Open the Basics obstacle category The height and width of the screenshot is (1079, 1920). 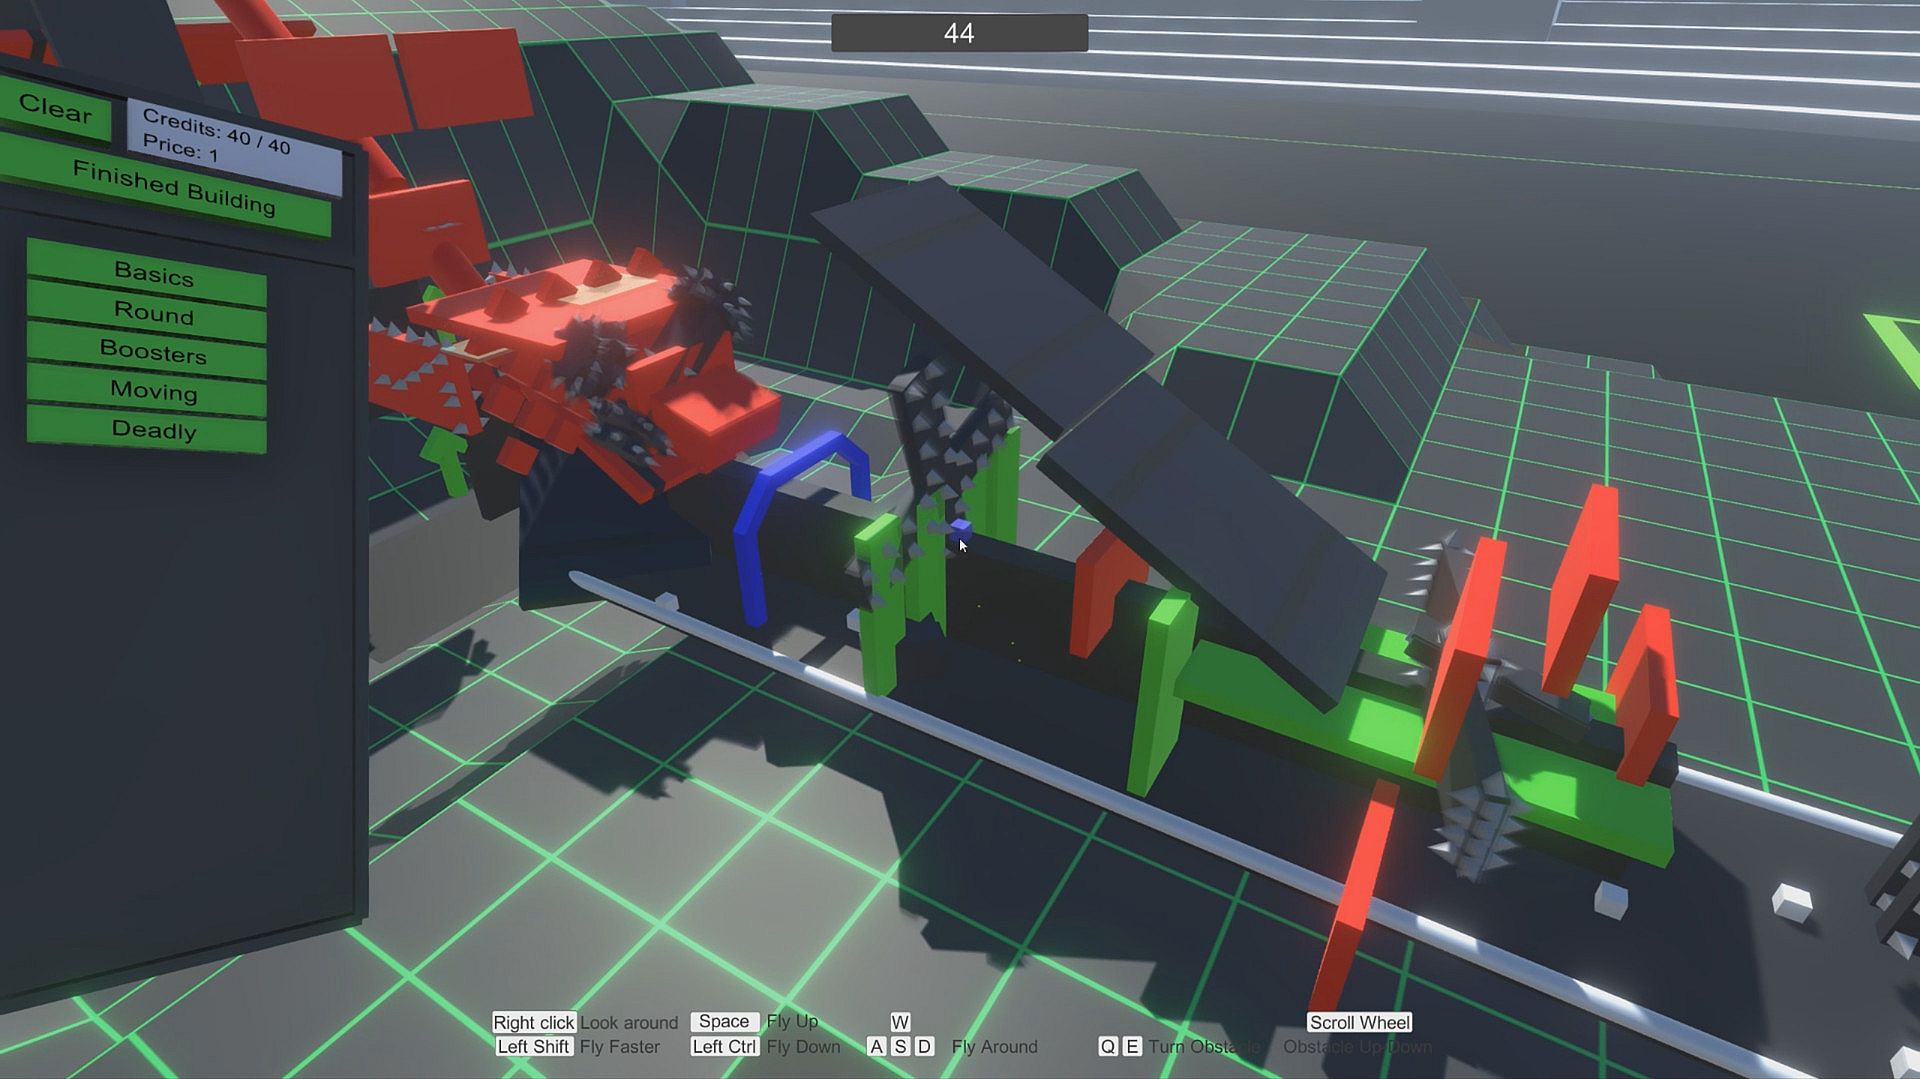tap(147, 273)
